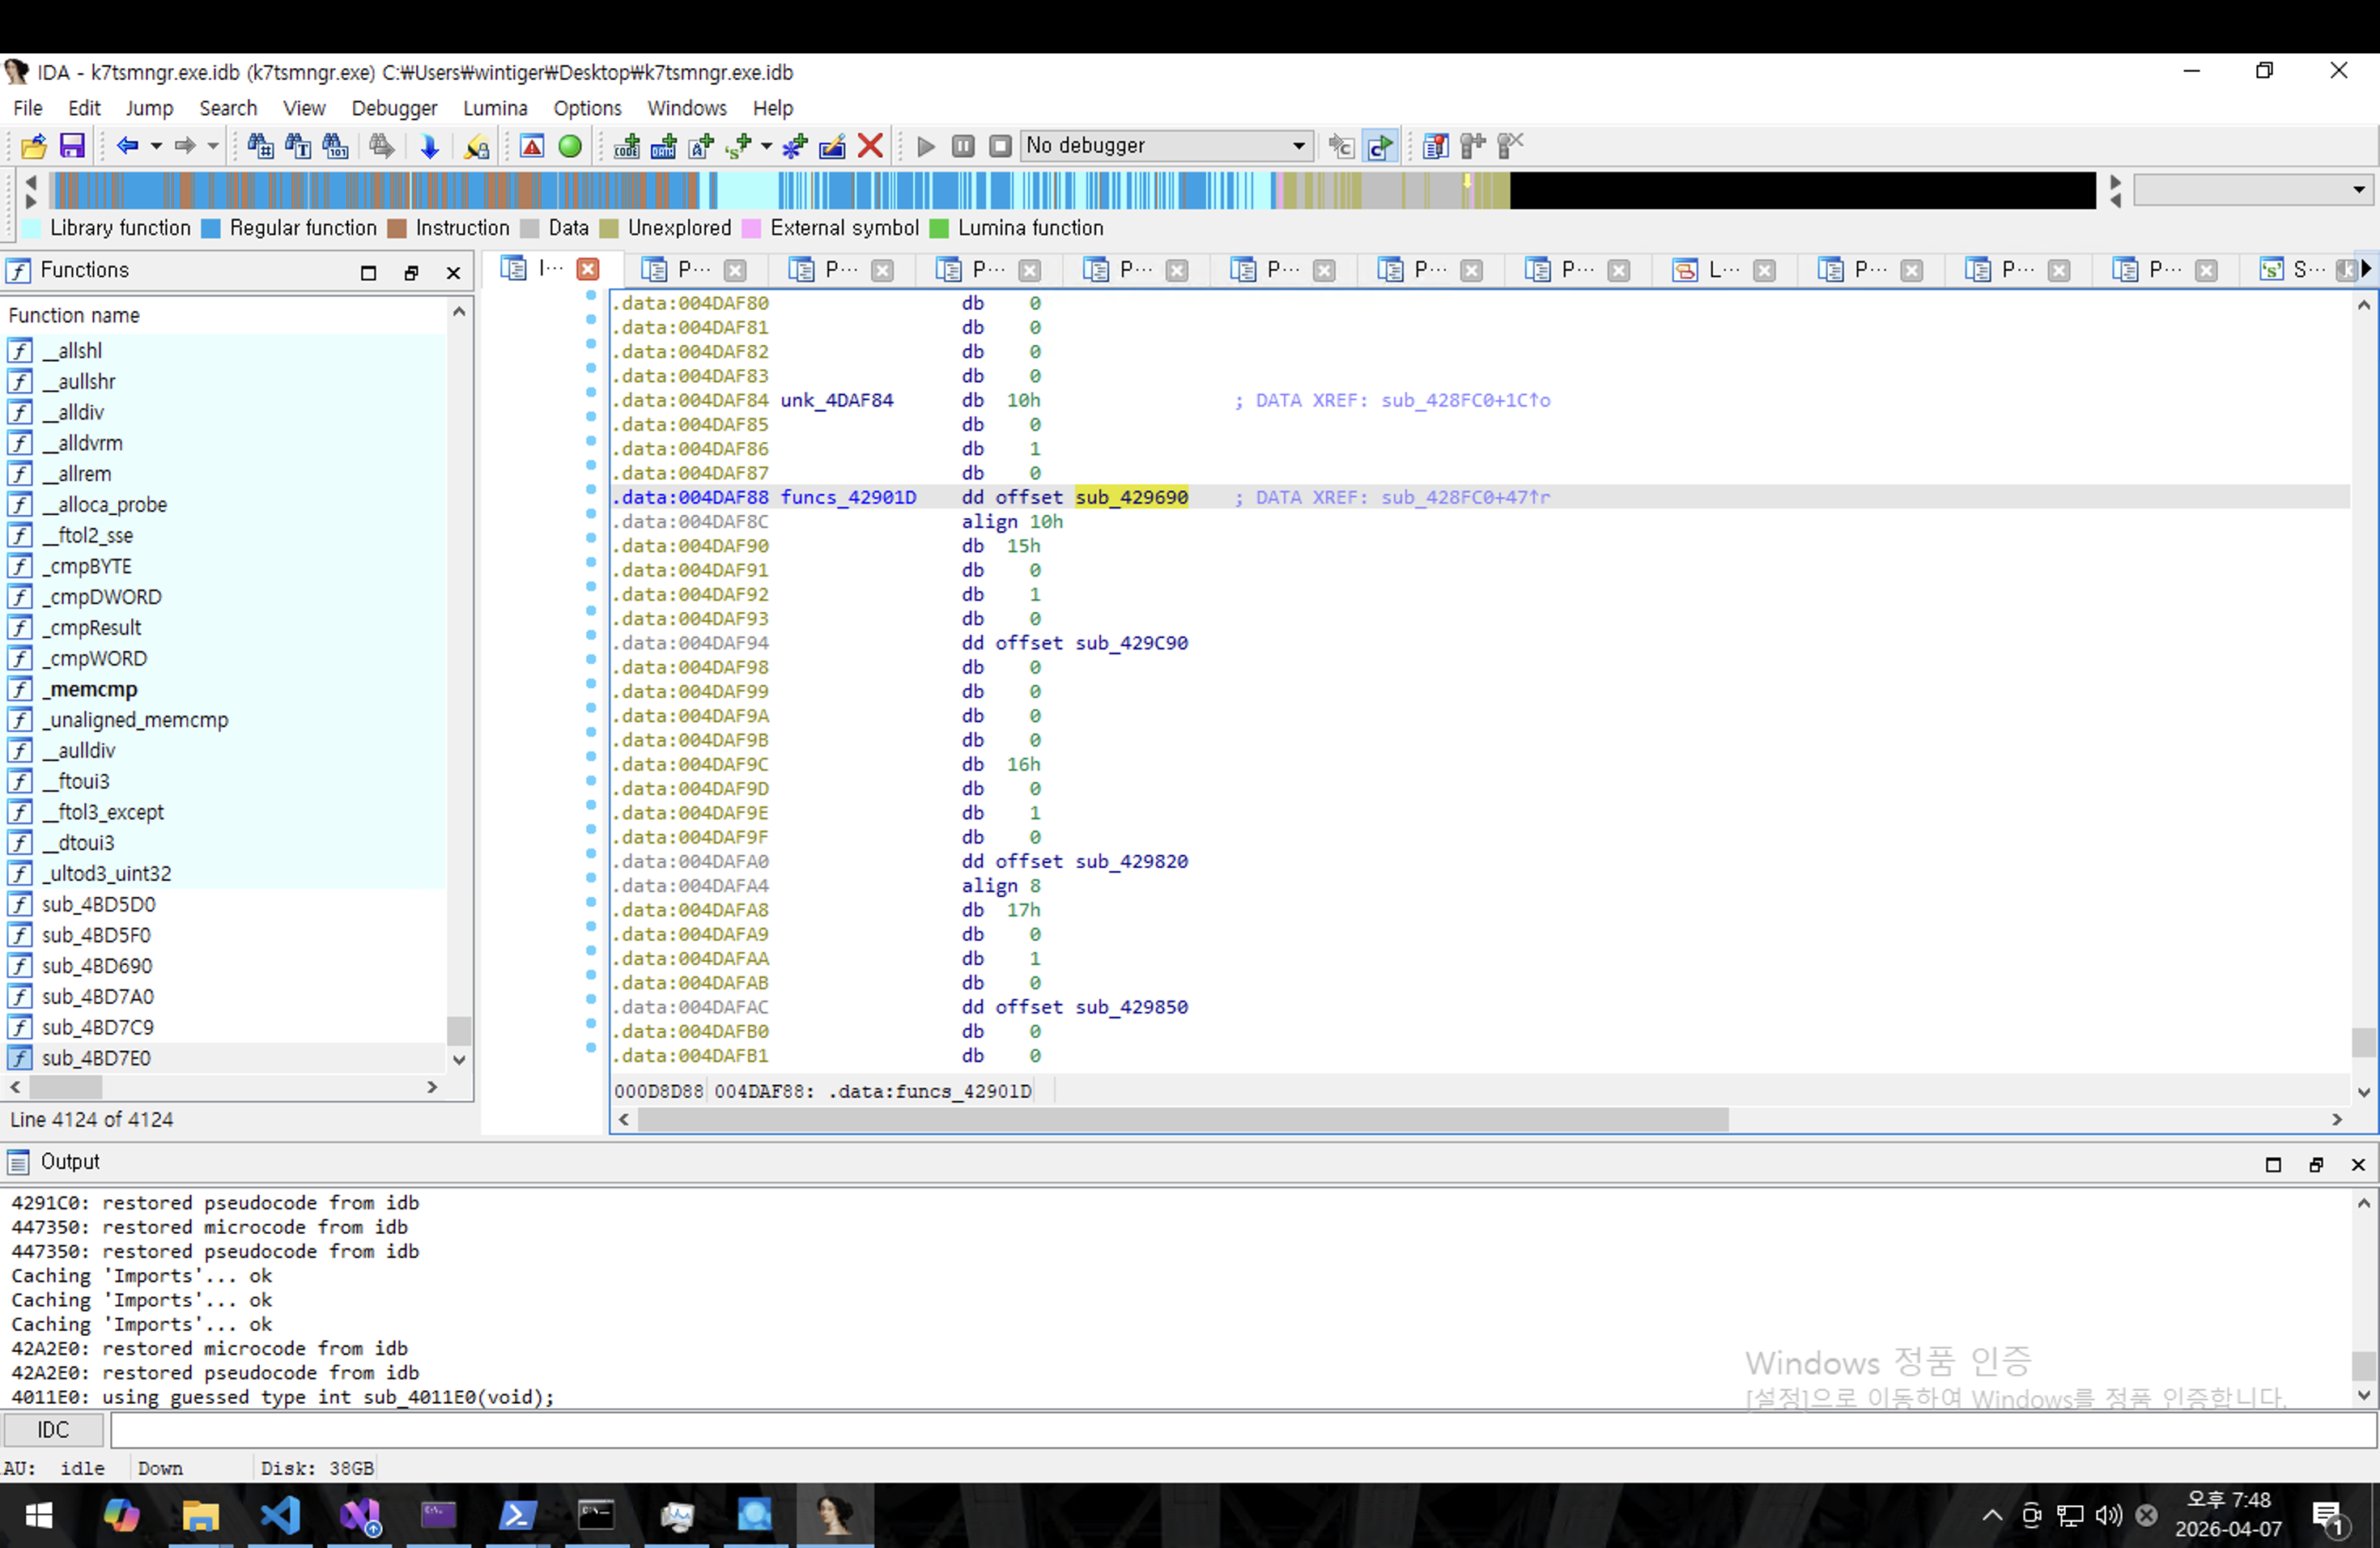Click the blue down arrow icon

(429, 146)
